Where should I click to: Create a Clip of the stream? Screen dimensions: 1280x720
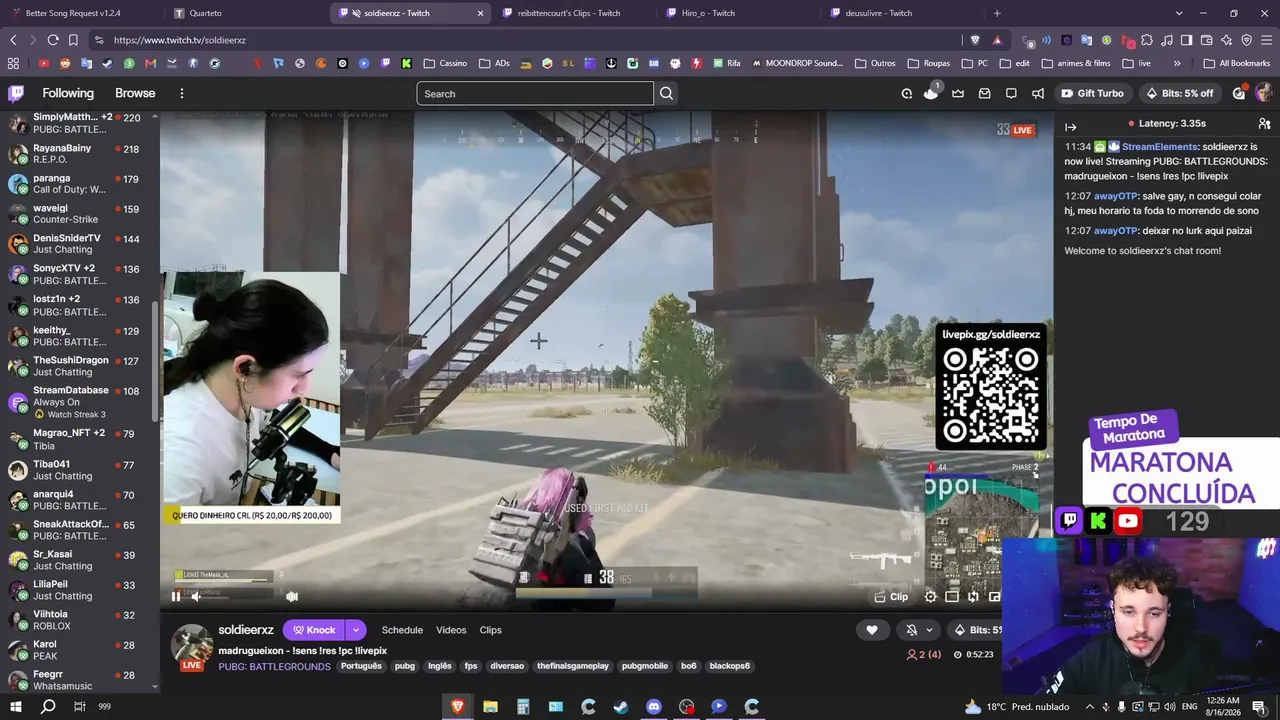point(891,597)
